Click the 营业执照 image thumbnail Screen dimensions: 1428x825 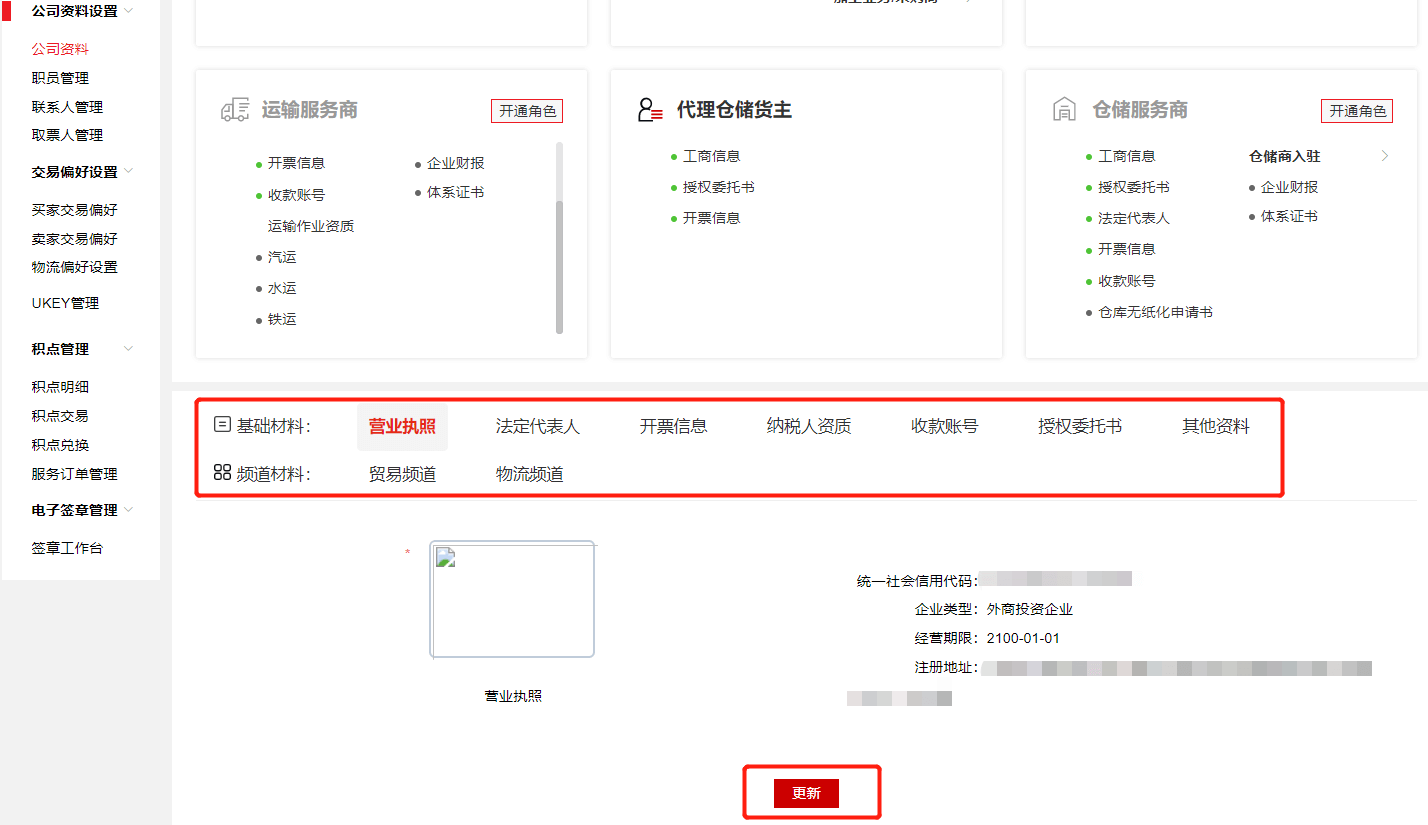512,599
